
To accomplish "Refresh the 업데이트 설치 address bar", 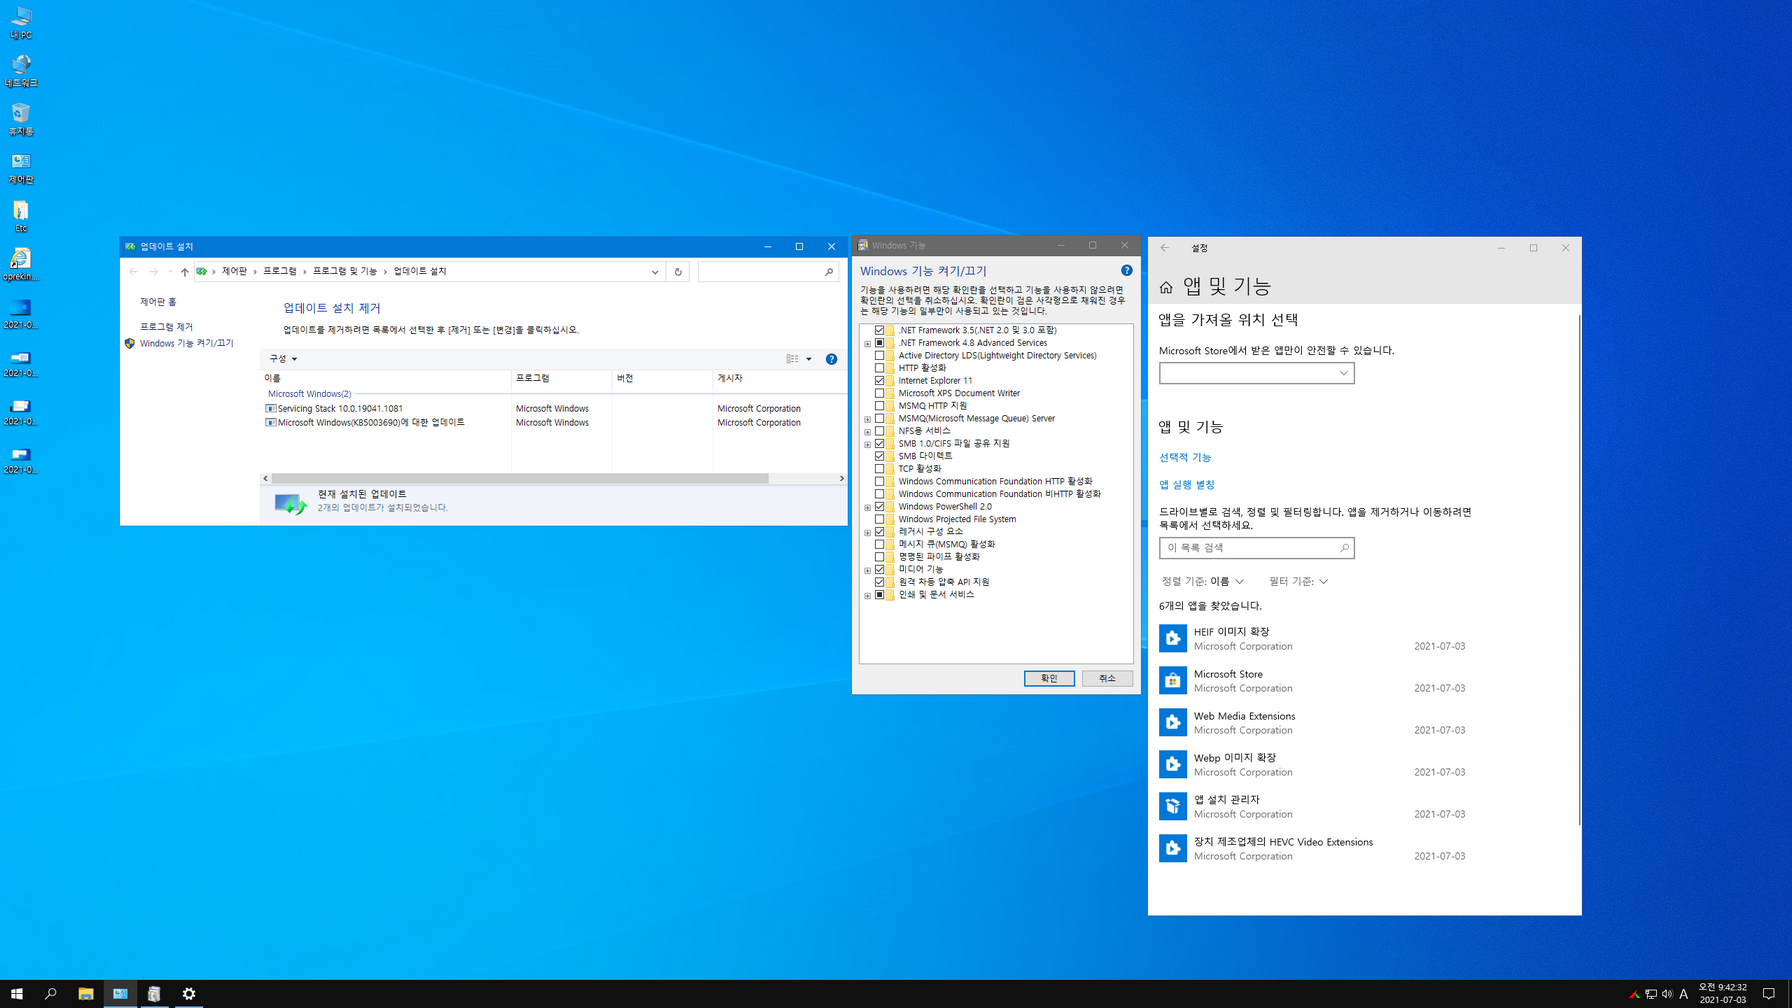I will click(678, 271).
